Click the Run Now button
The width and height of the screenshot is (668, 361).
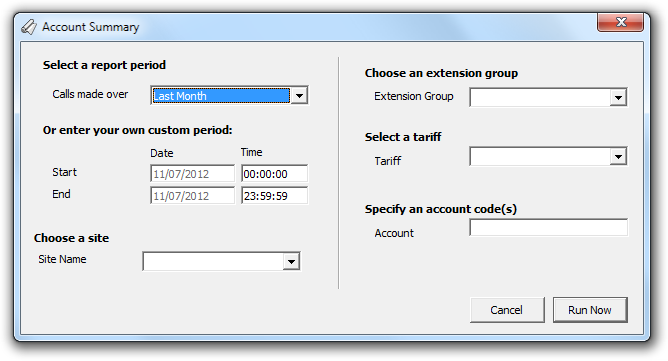[x=590, y=310]
